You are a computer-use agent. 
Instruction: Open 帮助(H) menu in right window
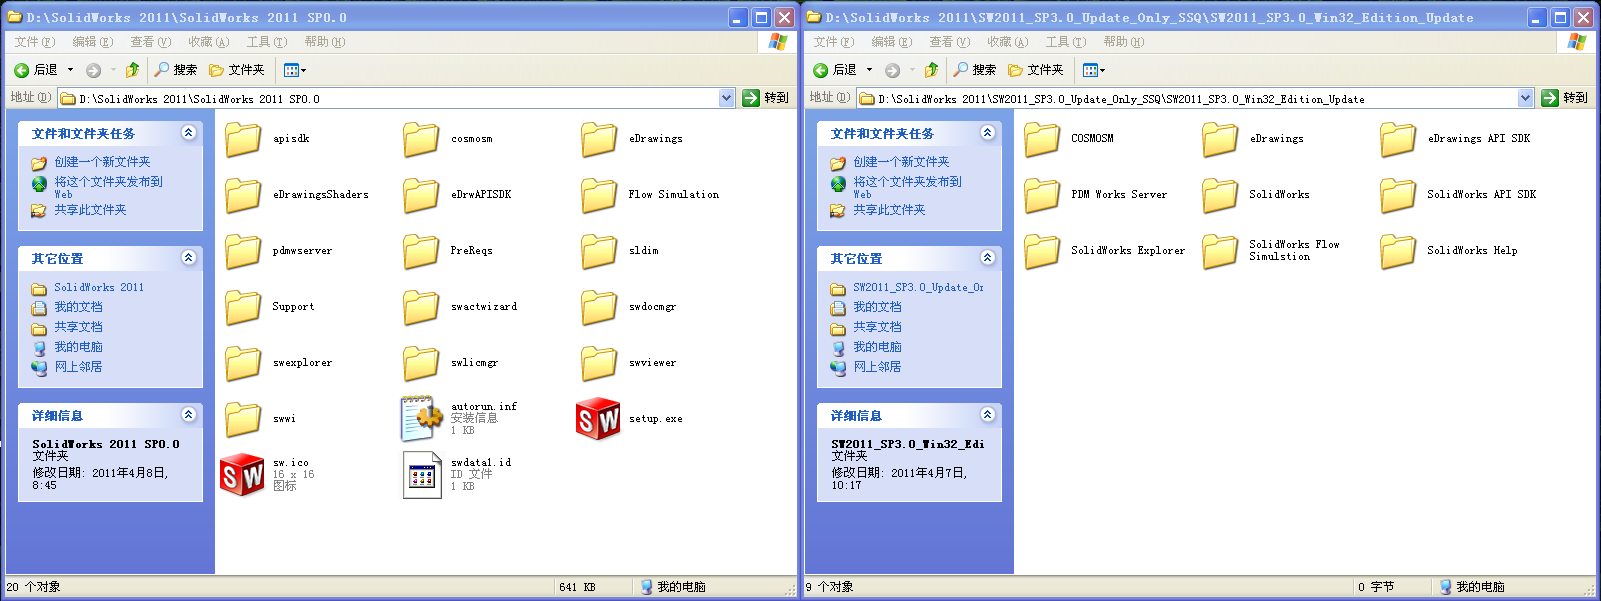click(1123, 42)
